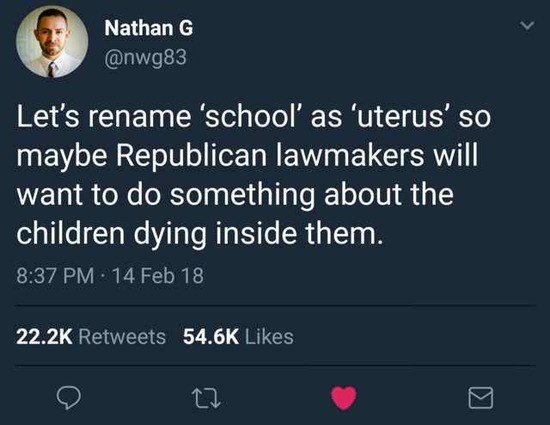Select the tweet body text paragraph

tap(253, 175)
